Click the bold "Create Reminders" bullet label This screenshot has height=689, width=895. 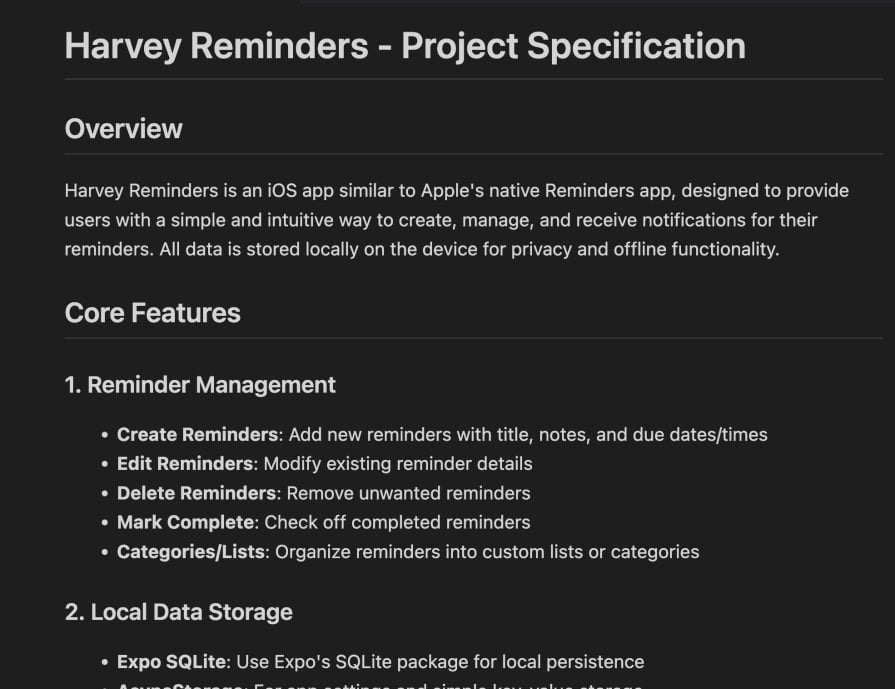click(x=197, y=435)
